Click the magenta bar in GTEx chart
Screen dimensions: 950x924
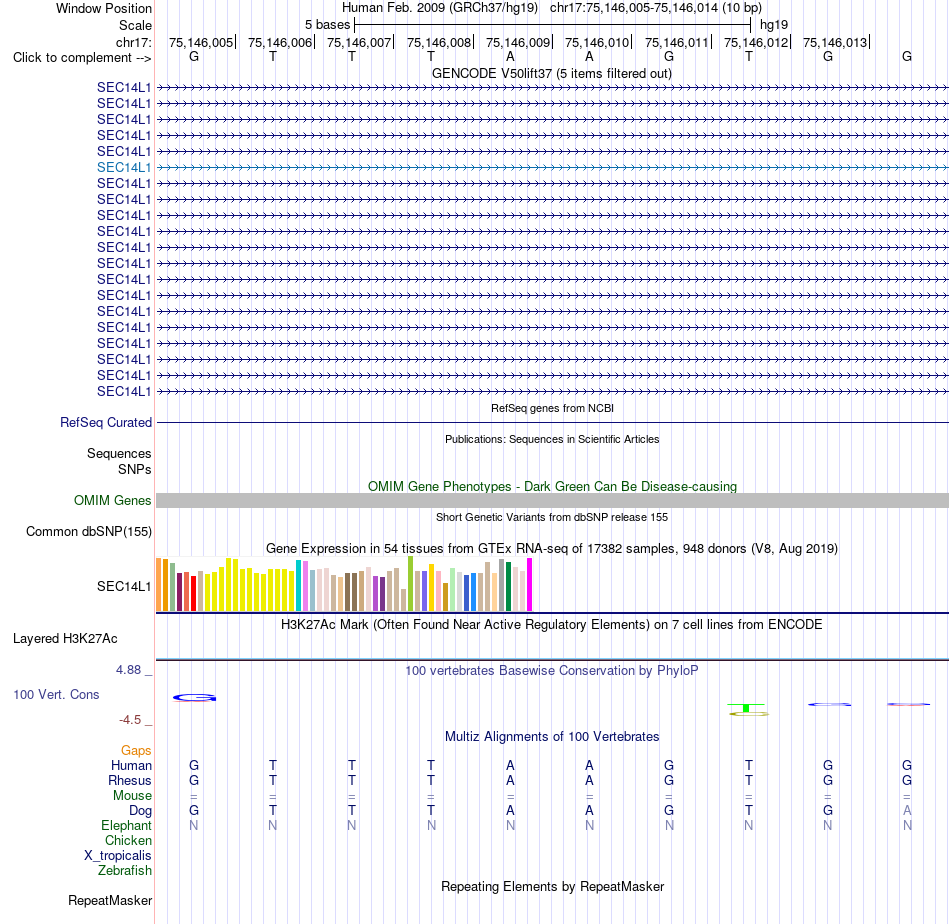pyautogui.click(x=530, y=584)
